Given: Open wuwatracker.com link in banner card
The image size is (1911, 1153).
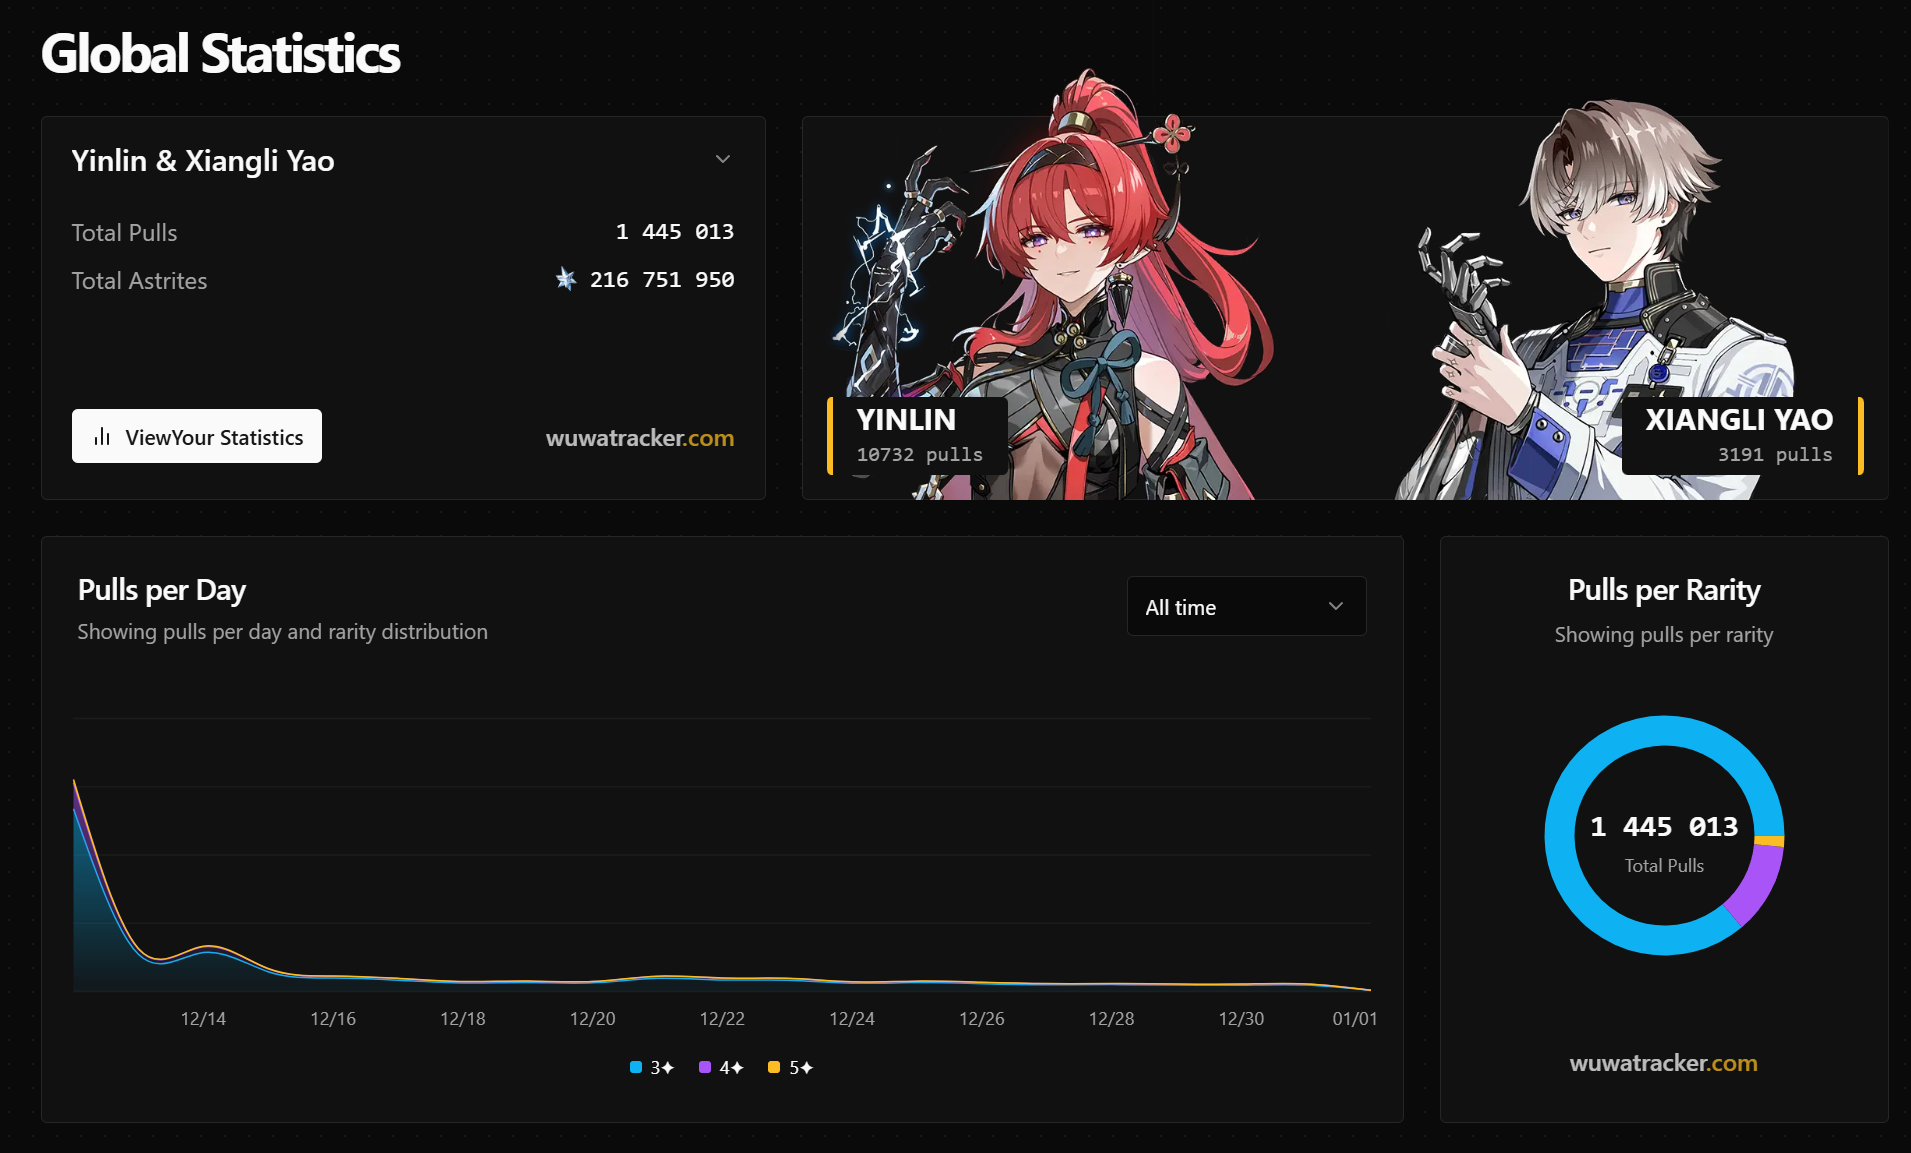Looking at the screenshot, I should tap(640, 438).
